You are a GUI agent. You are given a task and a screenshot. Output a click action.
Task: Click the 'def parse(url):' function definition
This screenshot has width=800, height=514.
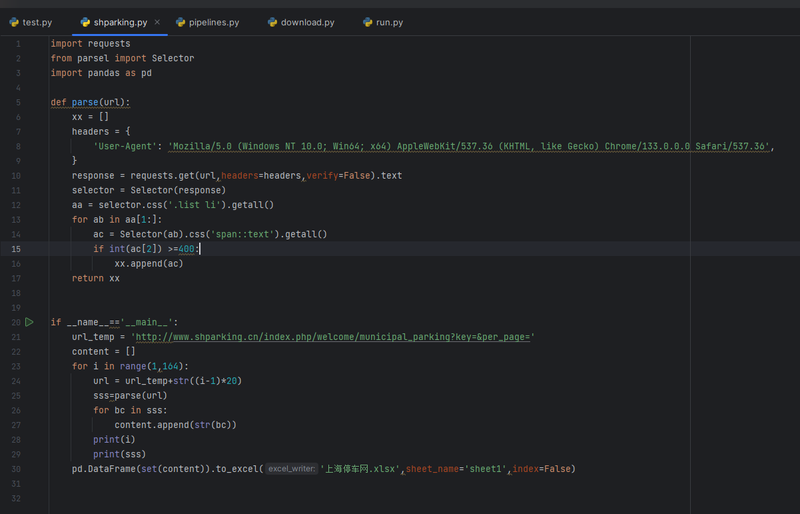click(x=90, y=102)
